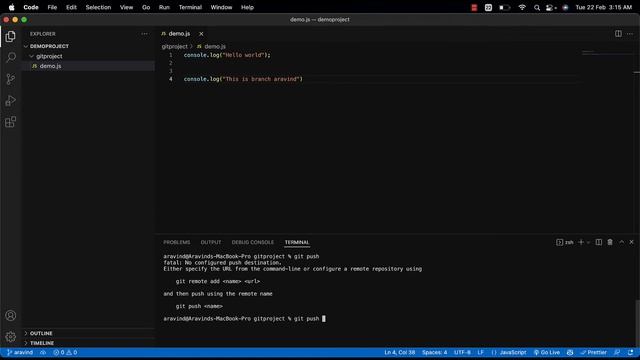The height and width of the screenshot is (360, 640).
Task: Kill terminal with trash icon
Action: click(x=610, y=242)
